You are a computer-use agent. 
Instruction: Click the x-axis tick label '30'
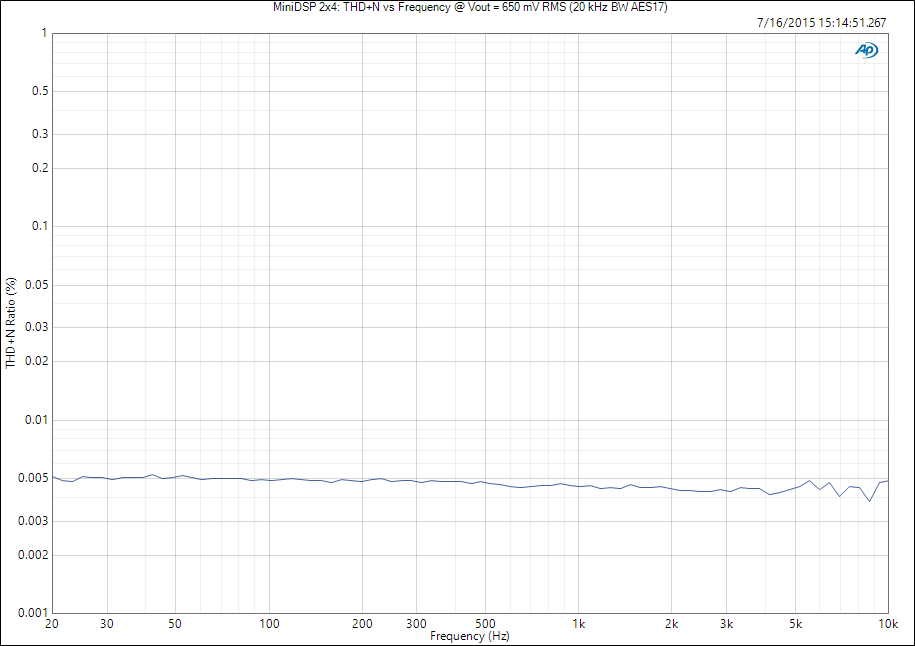(107, 624)
